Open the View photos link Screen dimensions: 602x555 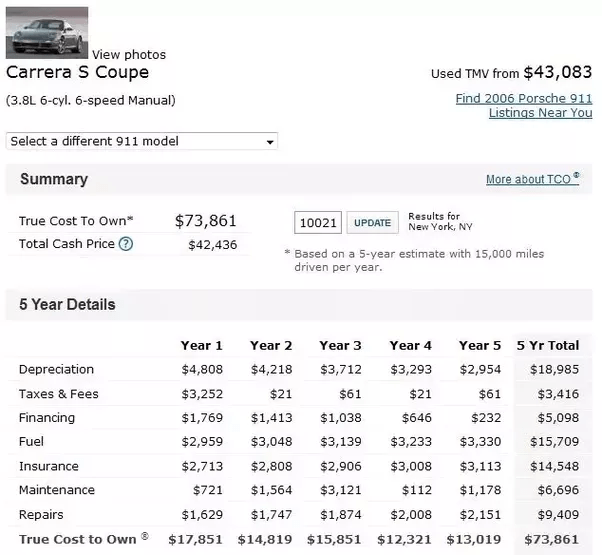129,55
